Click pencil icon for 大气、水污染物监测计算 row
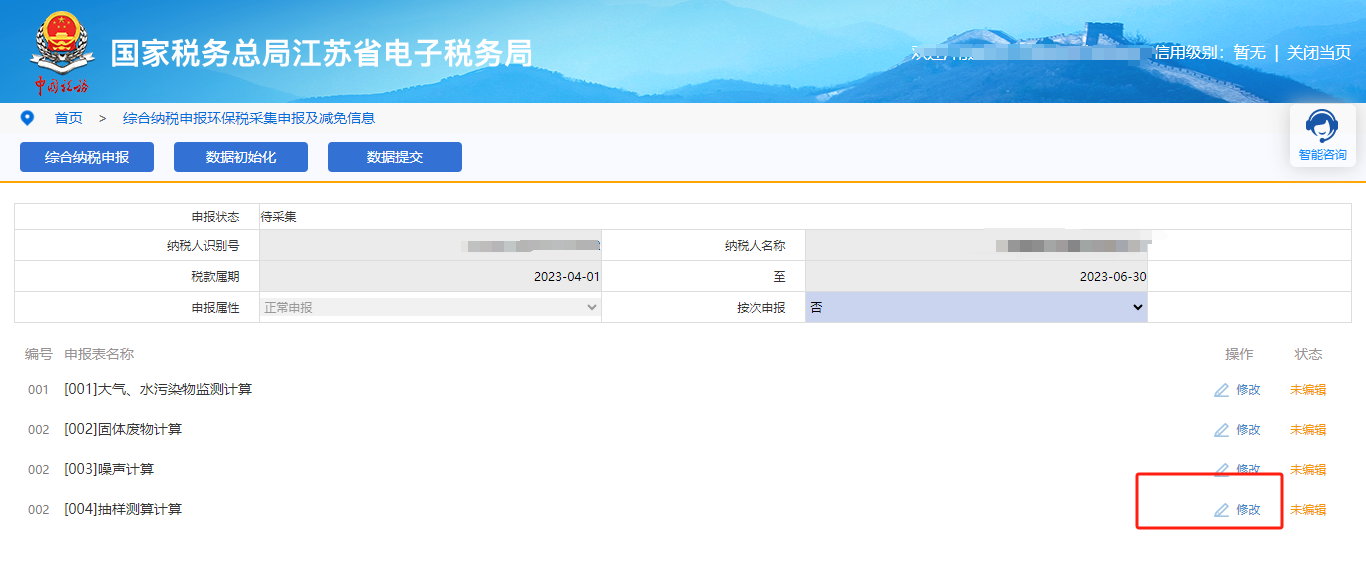Image resolution: width=1366 pixels, height=583 pixels. [x=1221, y=390]
